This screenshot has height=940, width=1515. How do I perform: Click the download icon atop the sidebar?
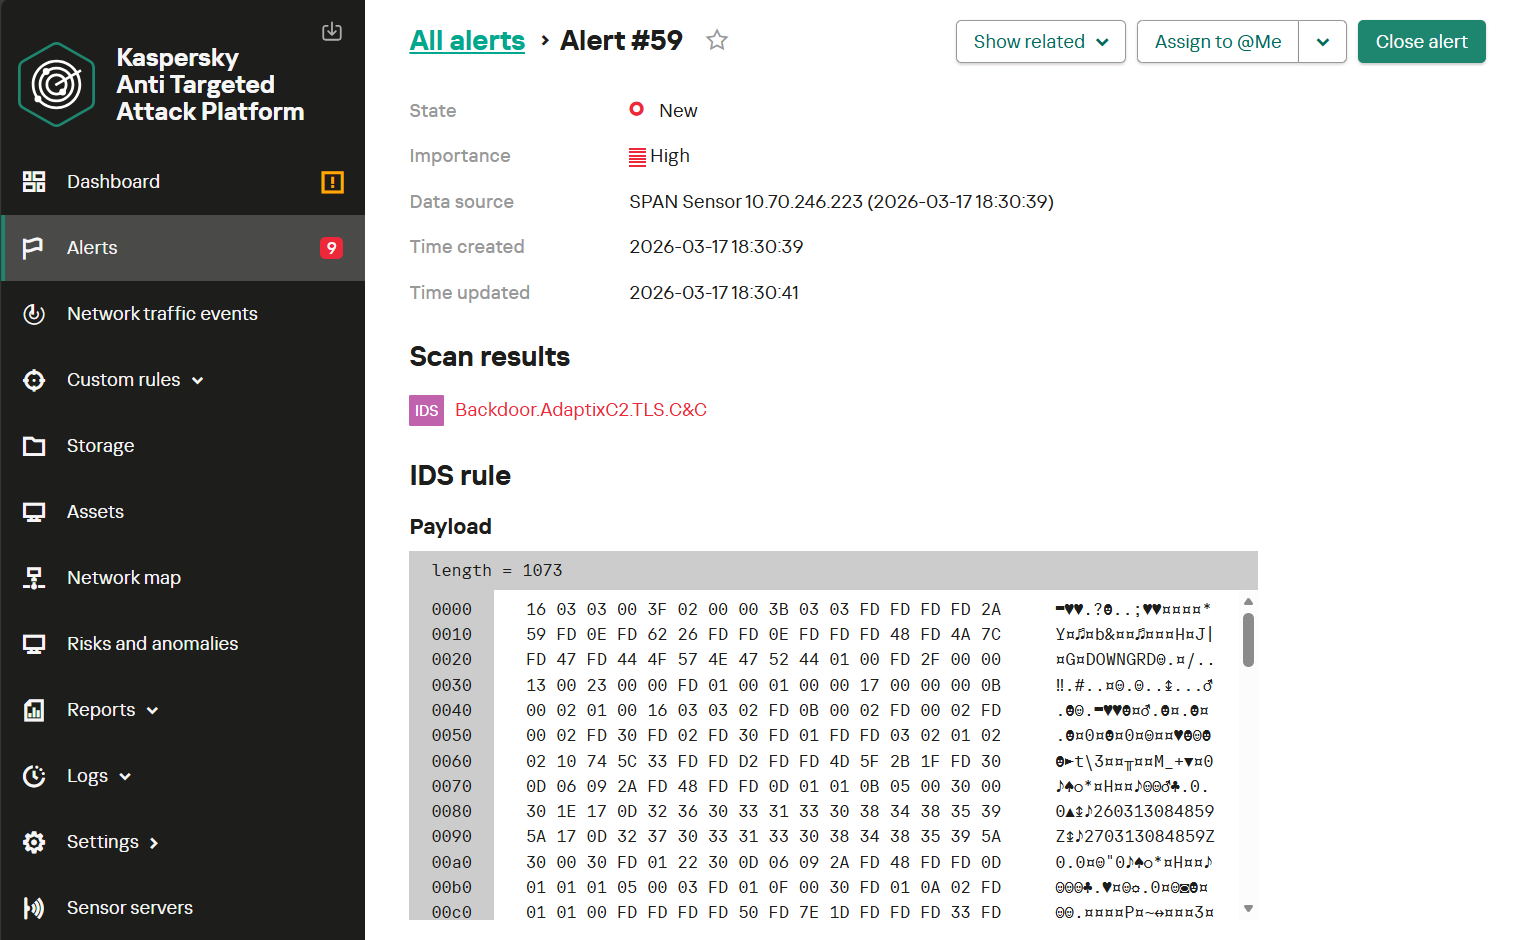(x=332, y=32)
